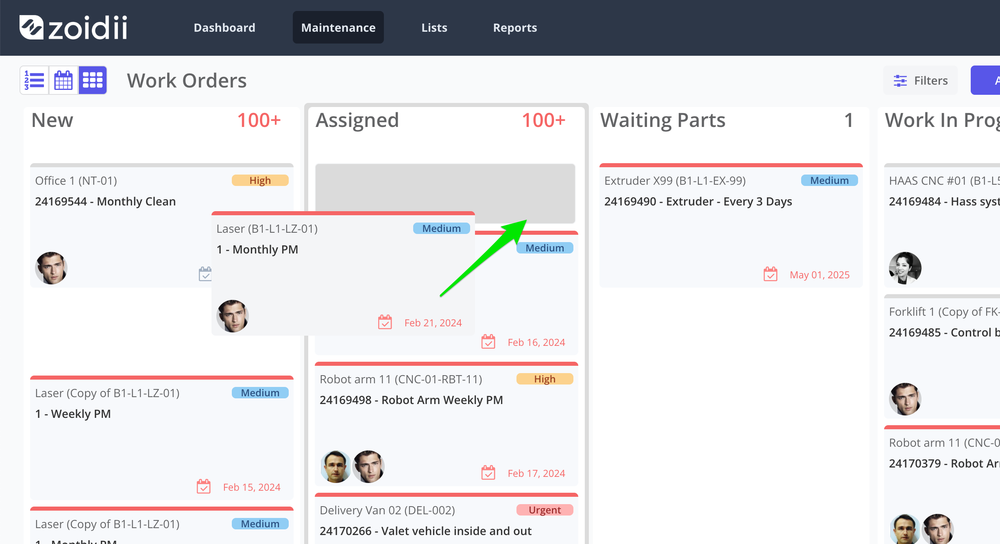Click New column header
Image resolution: width=1000 pixels, height=544 pixels.
[52, 120]
